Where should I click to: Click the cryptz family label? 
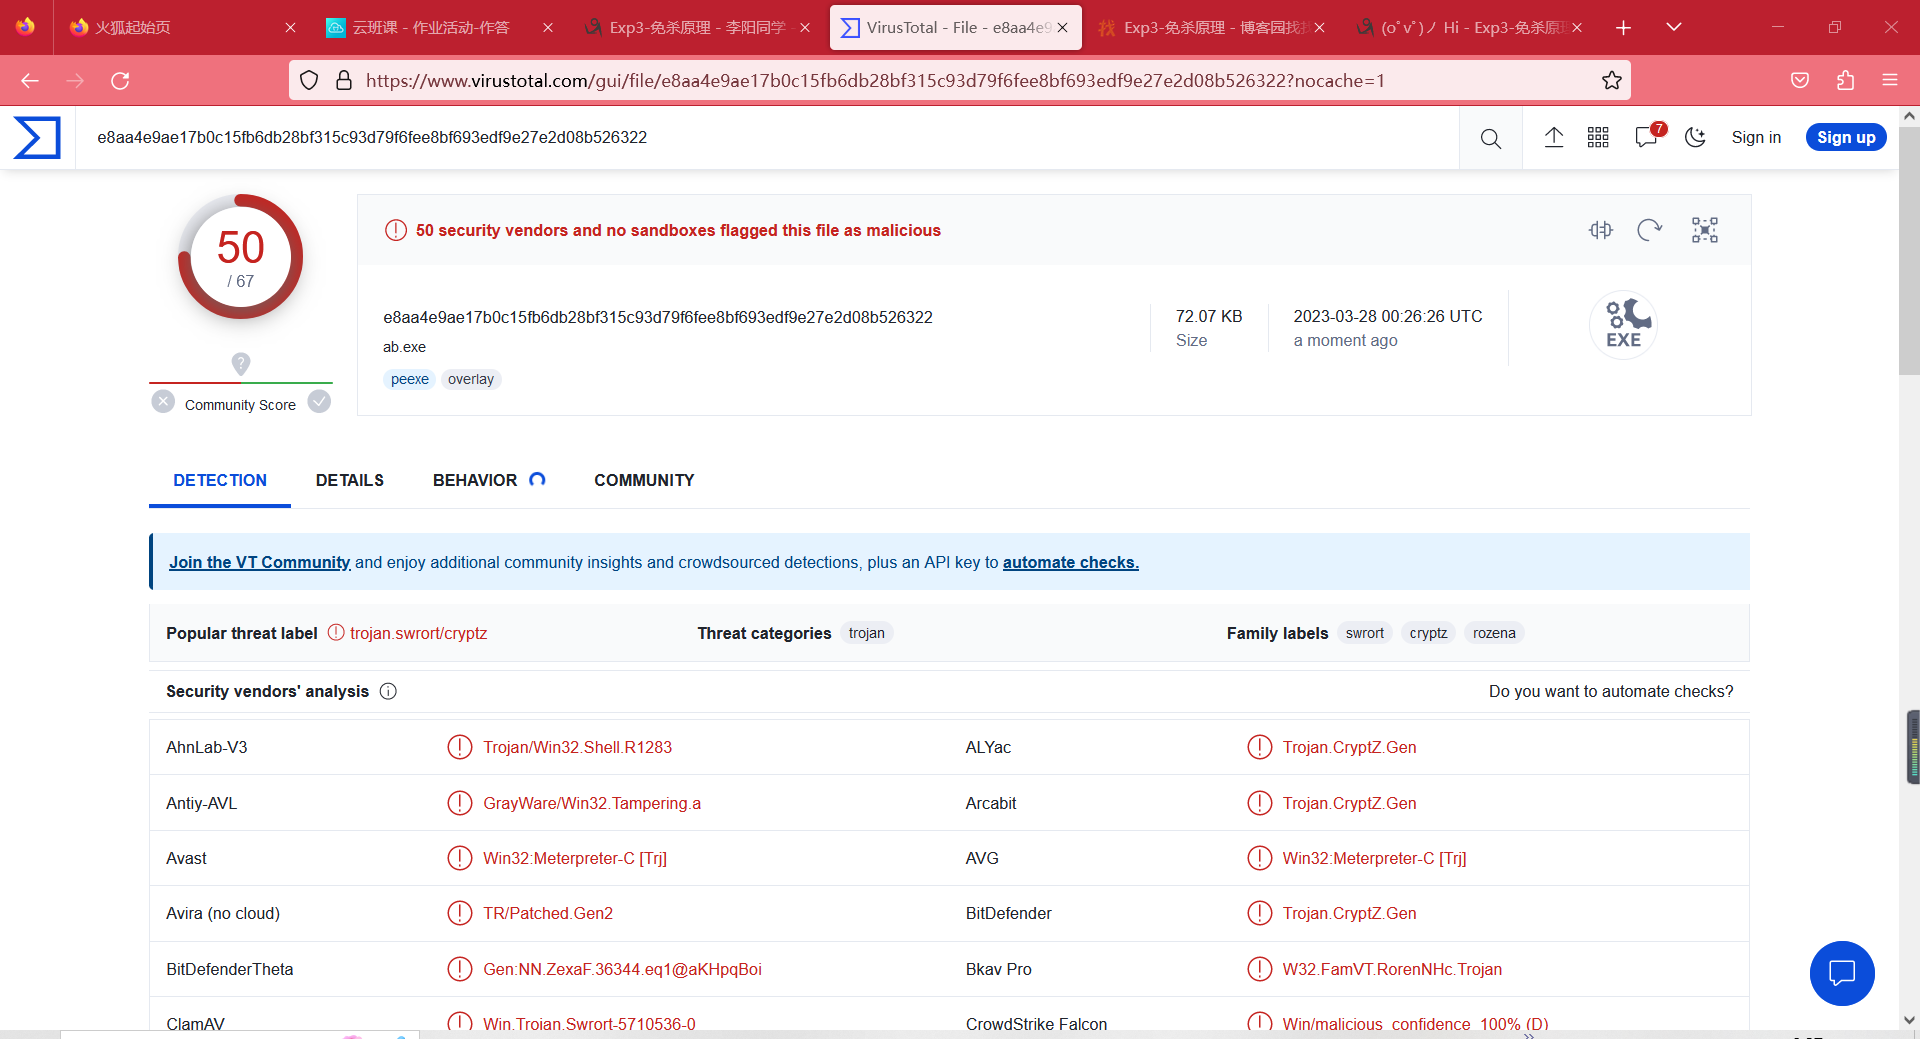click(1428, 633)
